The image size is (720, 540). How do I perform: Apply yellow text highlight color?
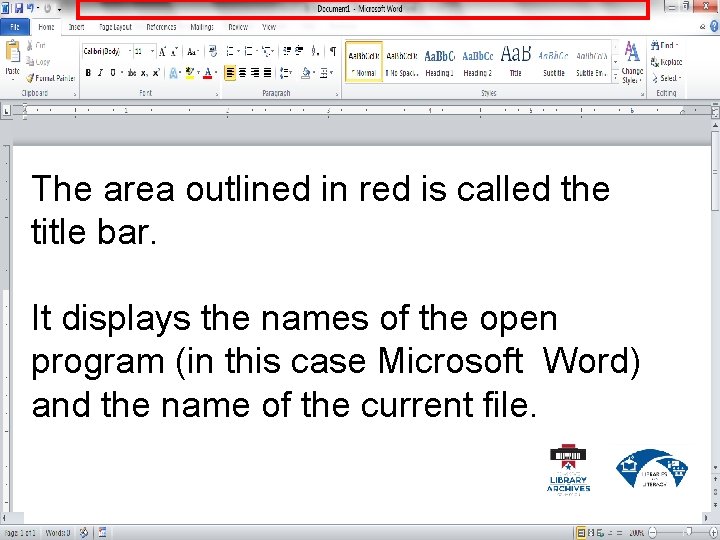(x=190, y=73)
